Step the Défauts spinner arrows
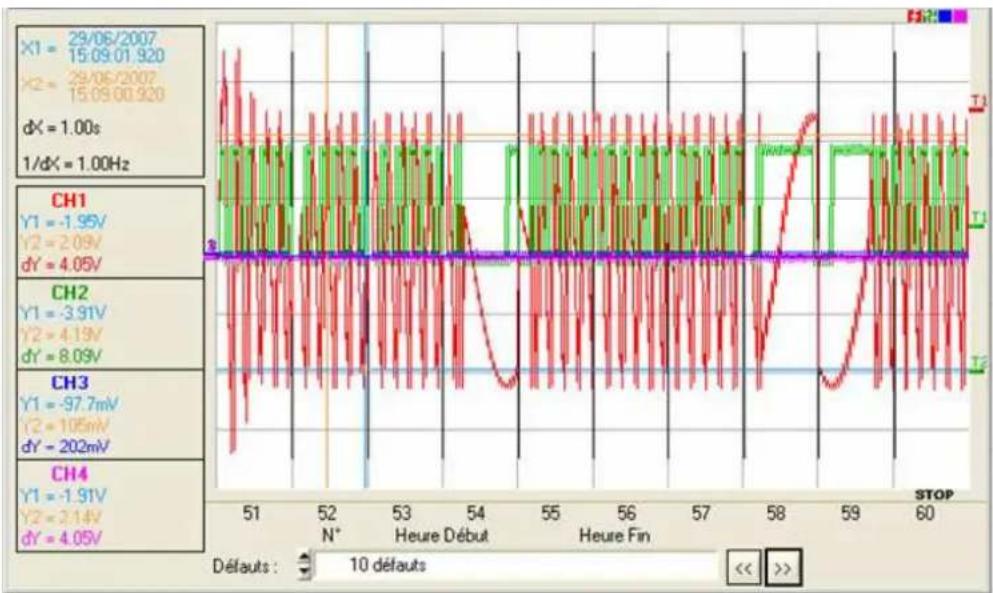Viewport: 993px width, 593px height. click(305, 565)
